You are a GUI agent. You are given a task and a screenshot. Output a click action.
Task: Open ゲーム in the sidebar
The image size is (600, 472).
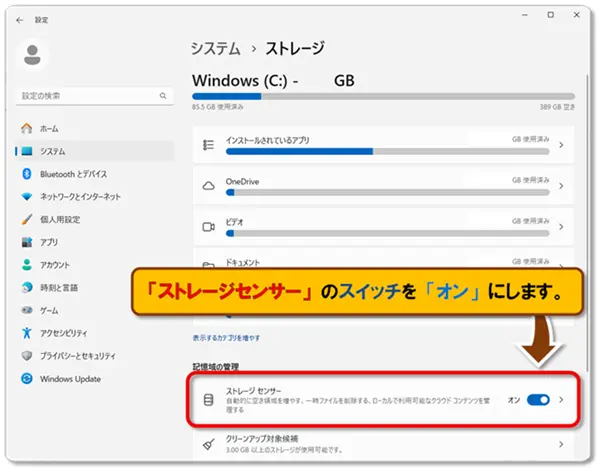pos(95,310)
